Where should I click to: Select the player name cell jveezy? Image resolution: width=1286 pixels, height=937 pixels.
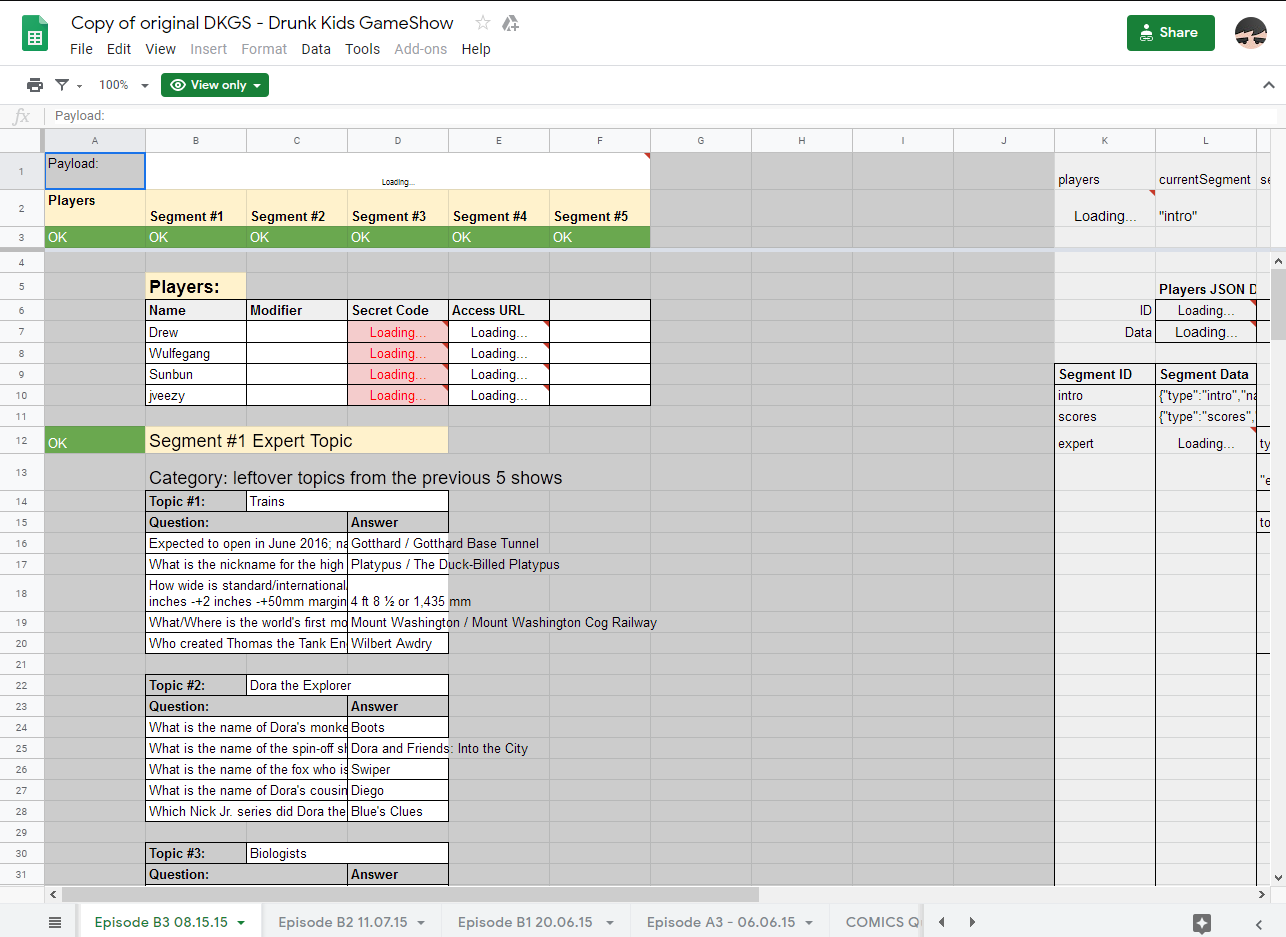click(196, 395)
